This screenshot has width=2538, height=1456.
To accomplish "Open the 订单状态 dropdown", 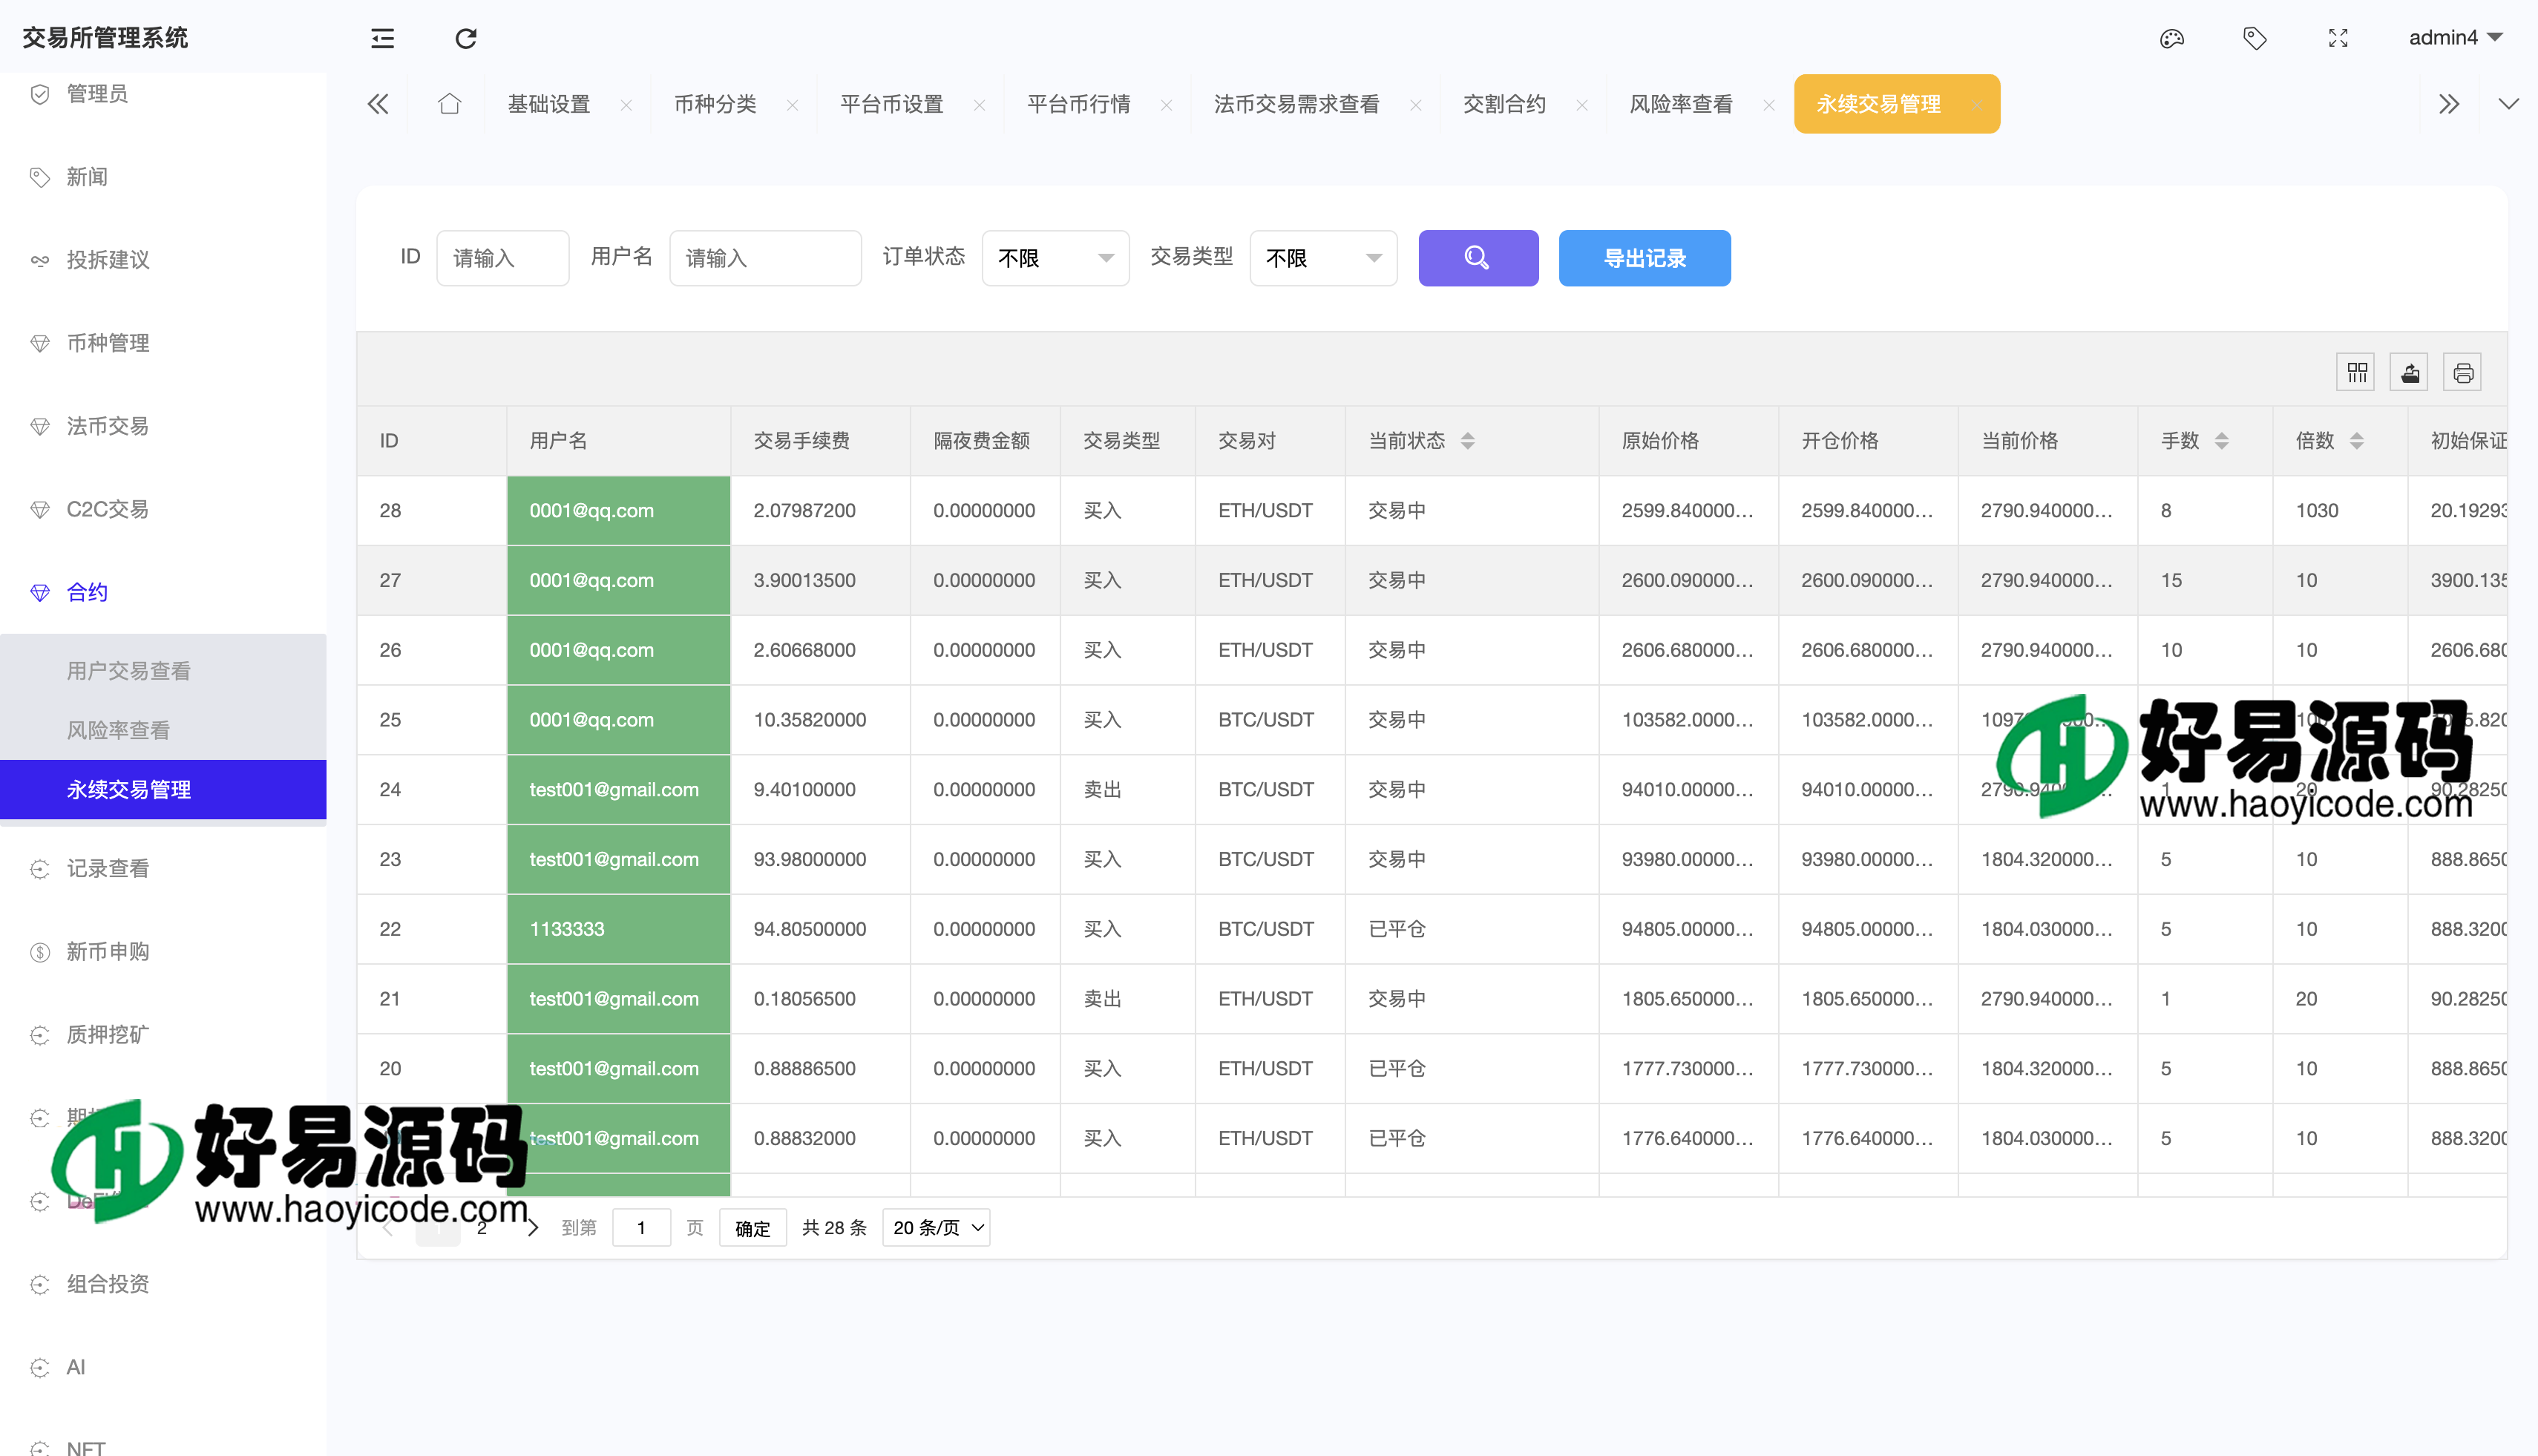I will pos(1055,258).
